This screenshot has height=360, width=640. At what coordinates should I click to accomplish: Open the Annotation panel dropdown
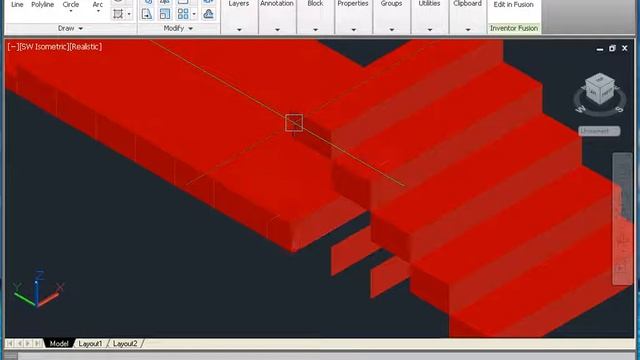[277, 29]
